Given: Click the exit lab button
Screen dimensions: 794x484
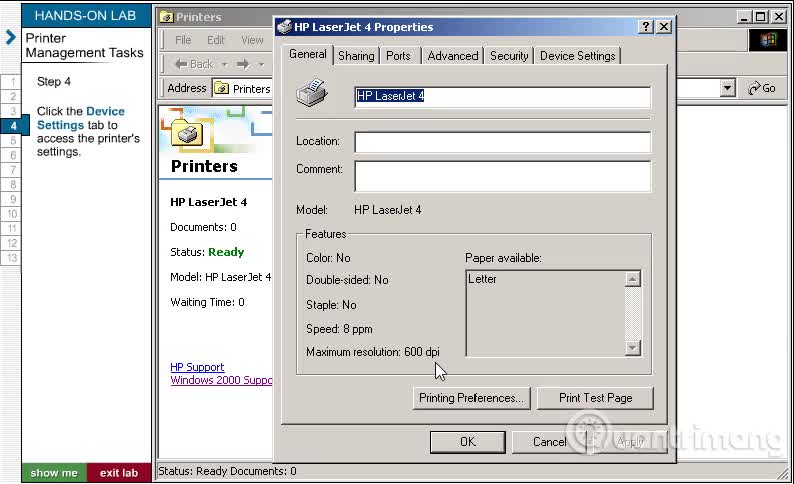Looking at the screenshot, I should point(119,473).
